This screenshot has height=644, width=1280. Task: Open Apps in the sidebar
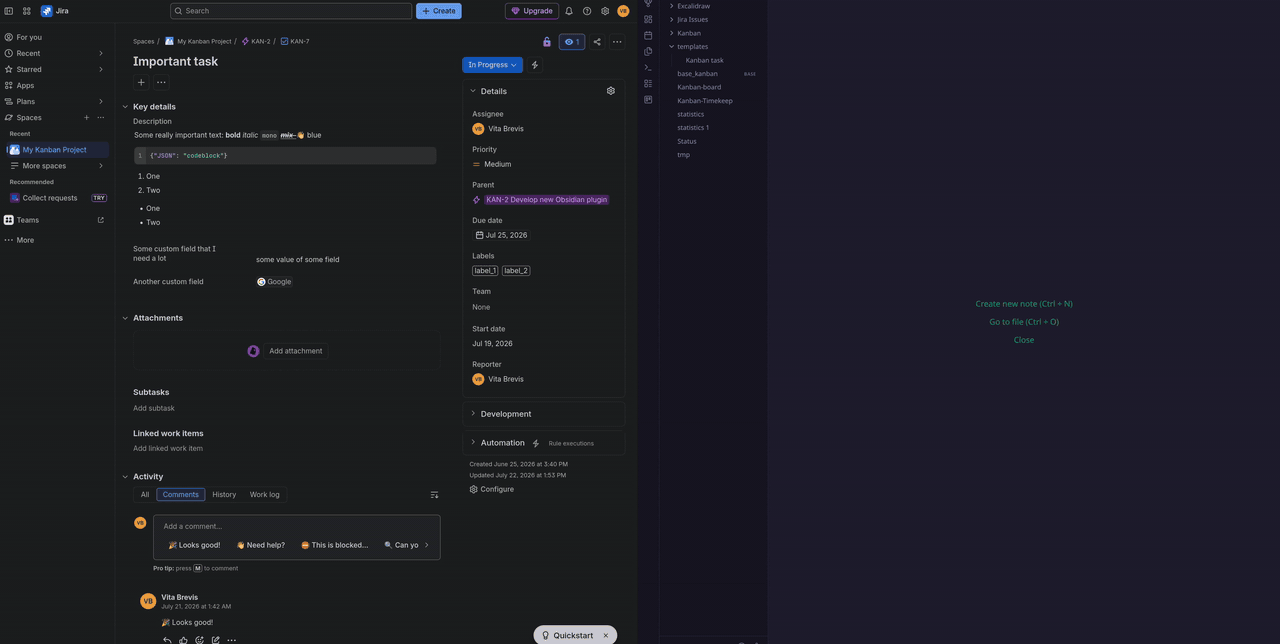55,85
